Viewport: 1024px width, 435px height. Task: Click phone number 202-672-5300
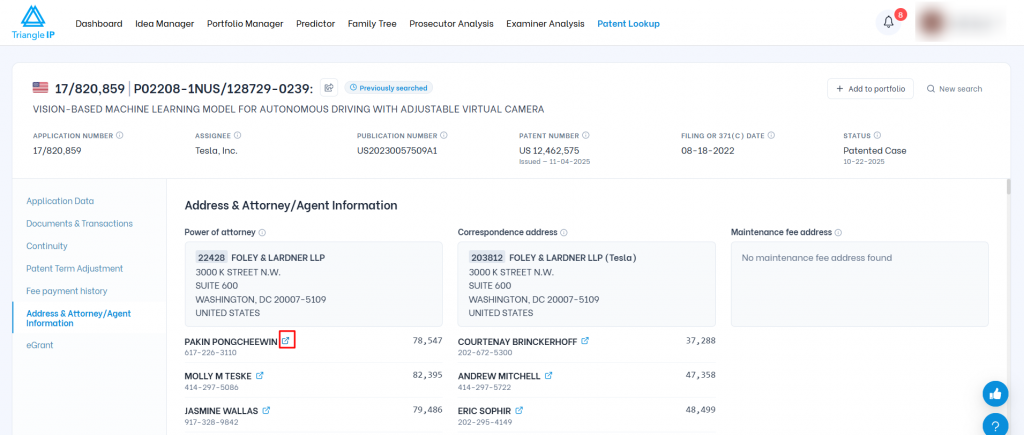click(485, 353)
